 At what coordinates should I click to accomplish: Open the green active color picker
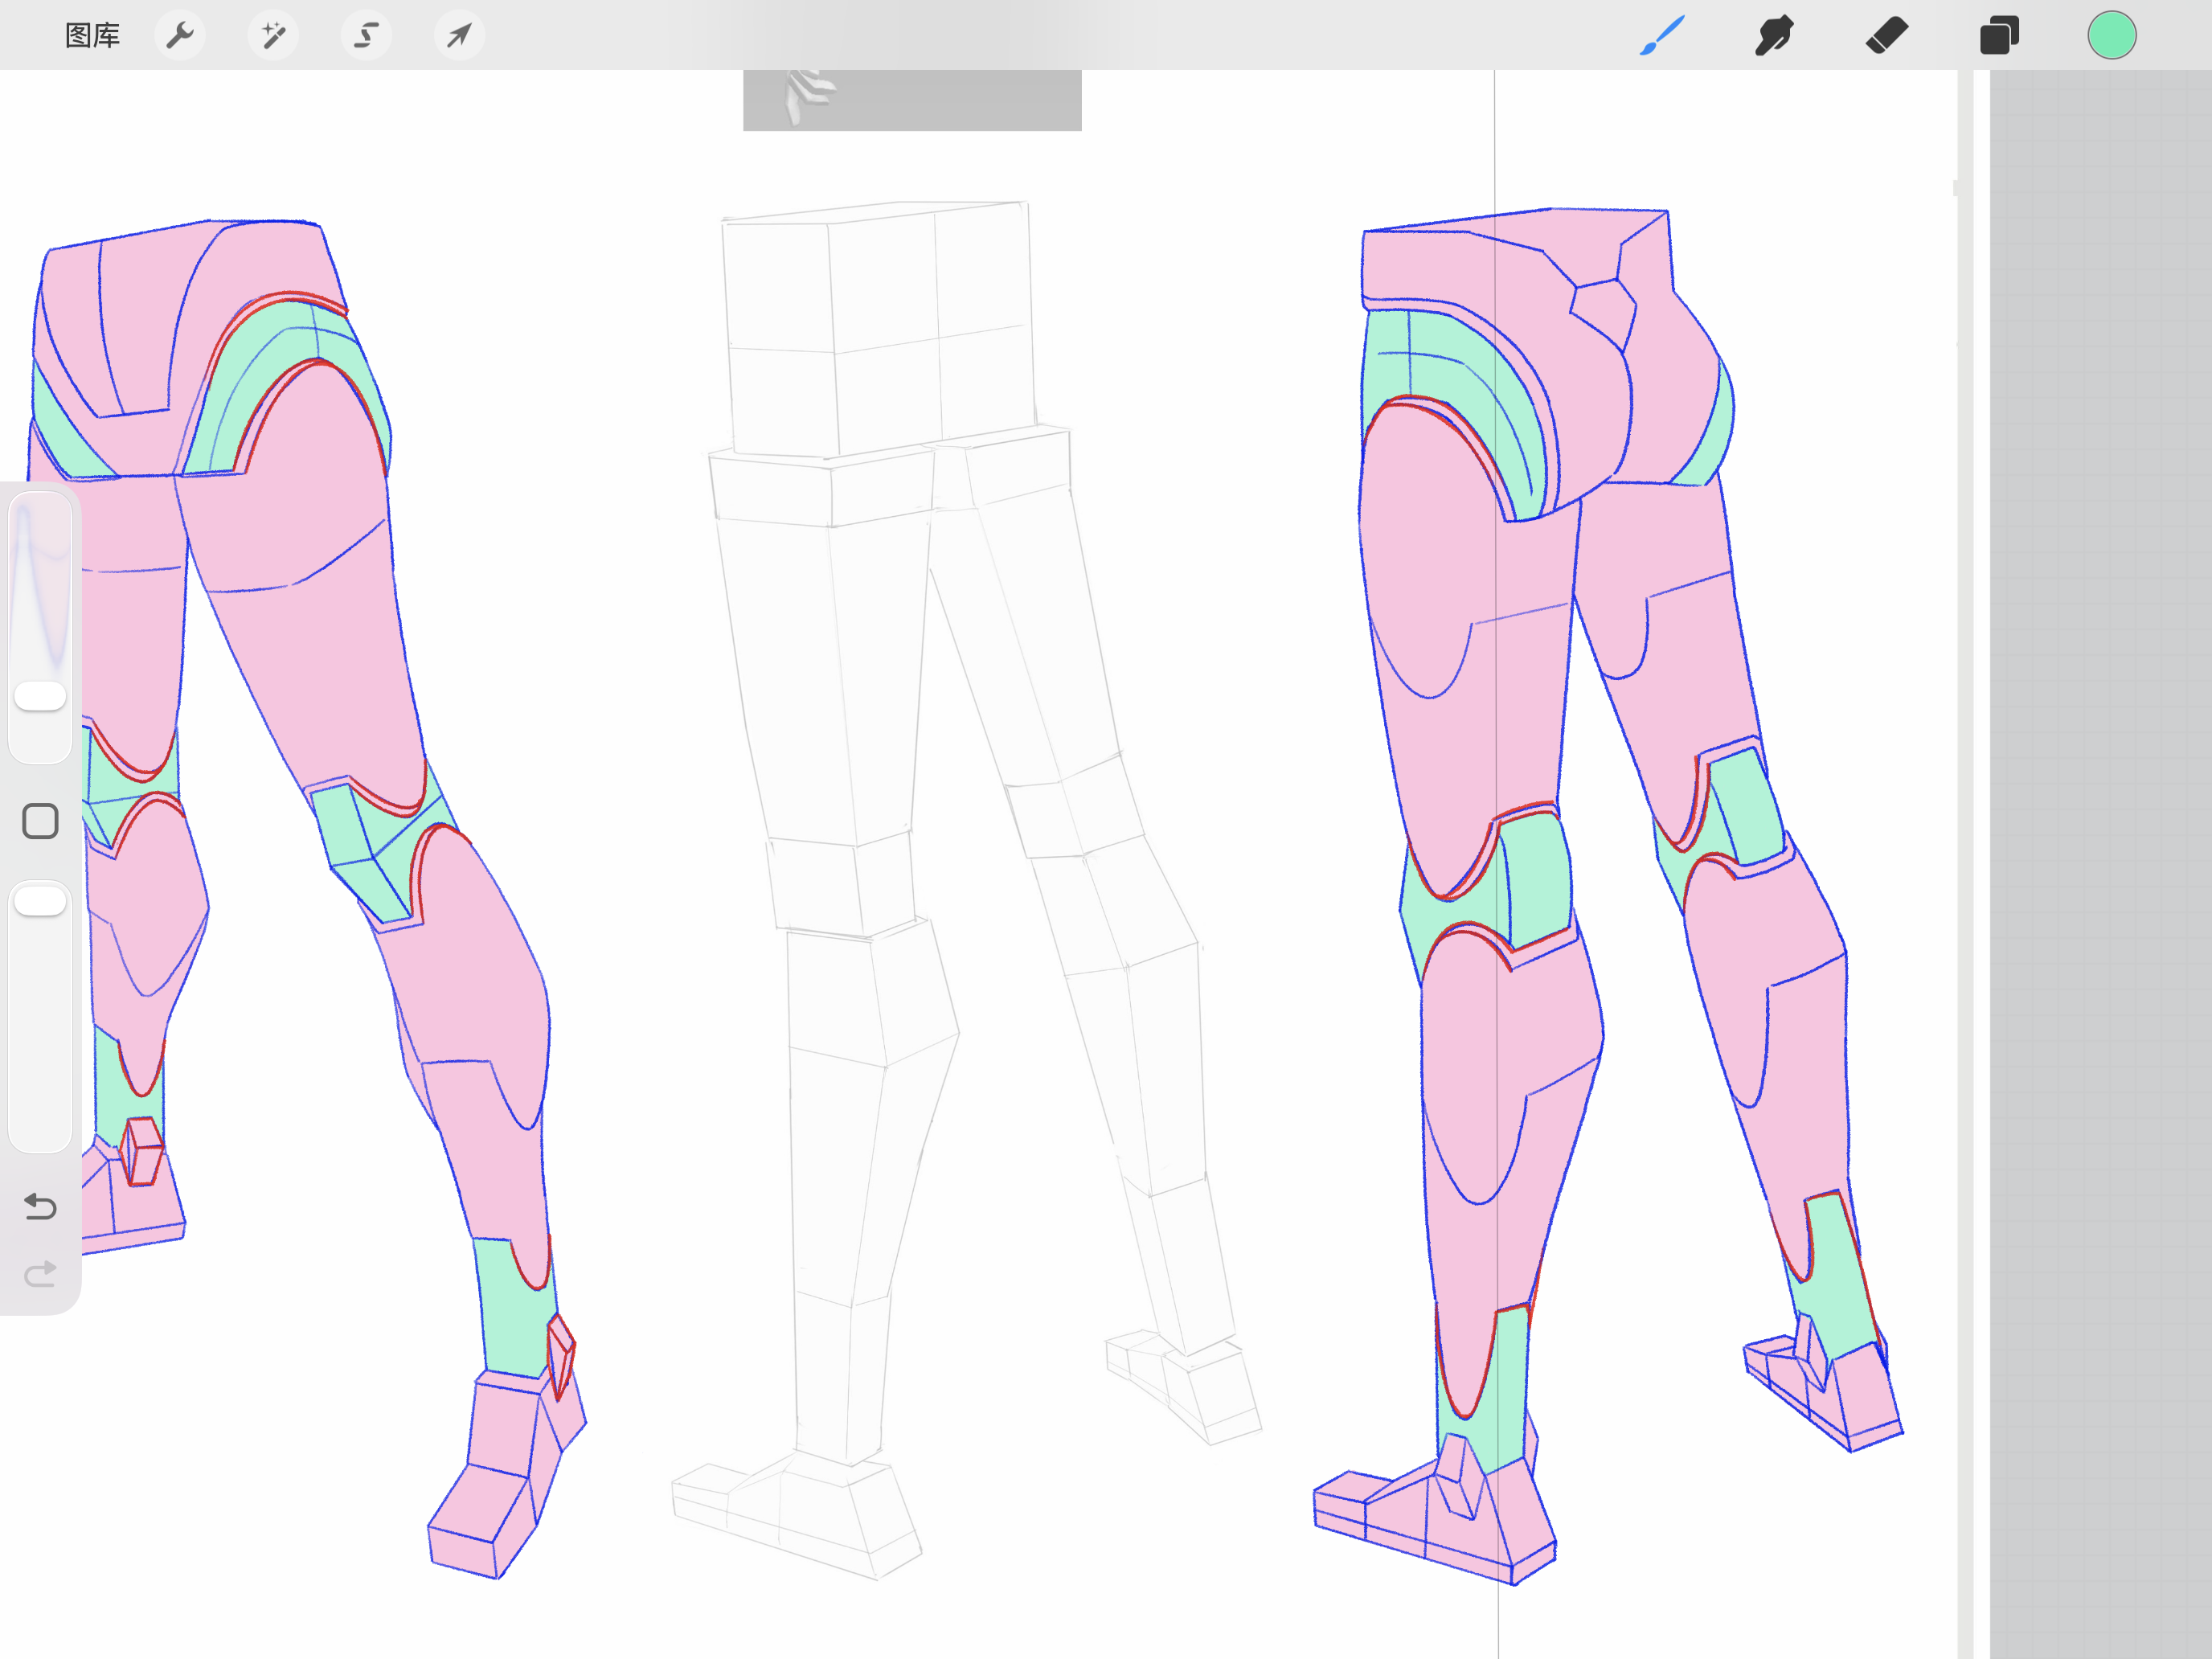pyautogui.click(x=2111, y=36)
